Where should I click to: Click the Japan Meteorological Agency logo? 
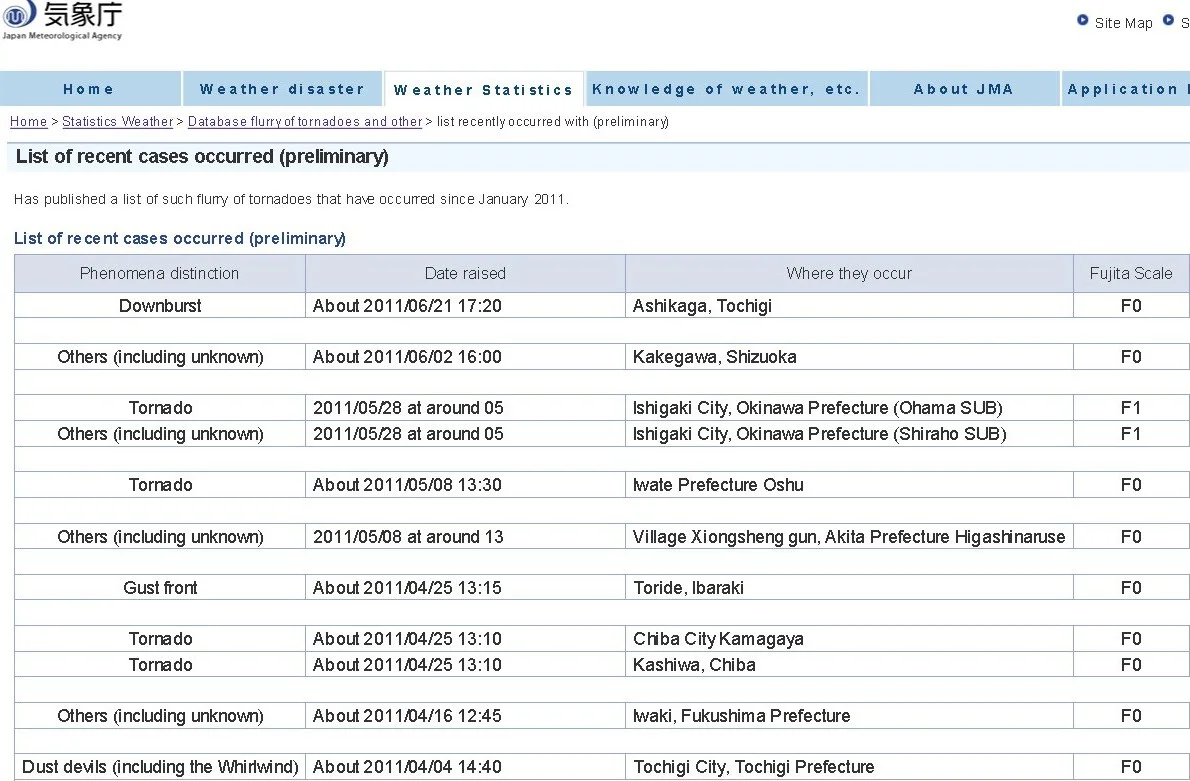click(62, 20)
